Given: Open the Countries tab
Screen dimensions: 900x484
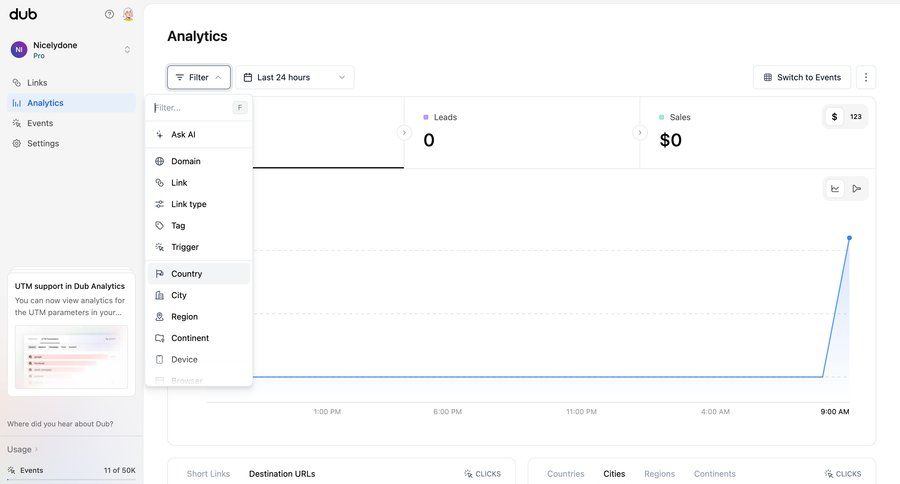Looking at the screenshot, I should pyautogui.click(x=565, y=474).
